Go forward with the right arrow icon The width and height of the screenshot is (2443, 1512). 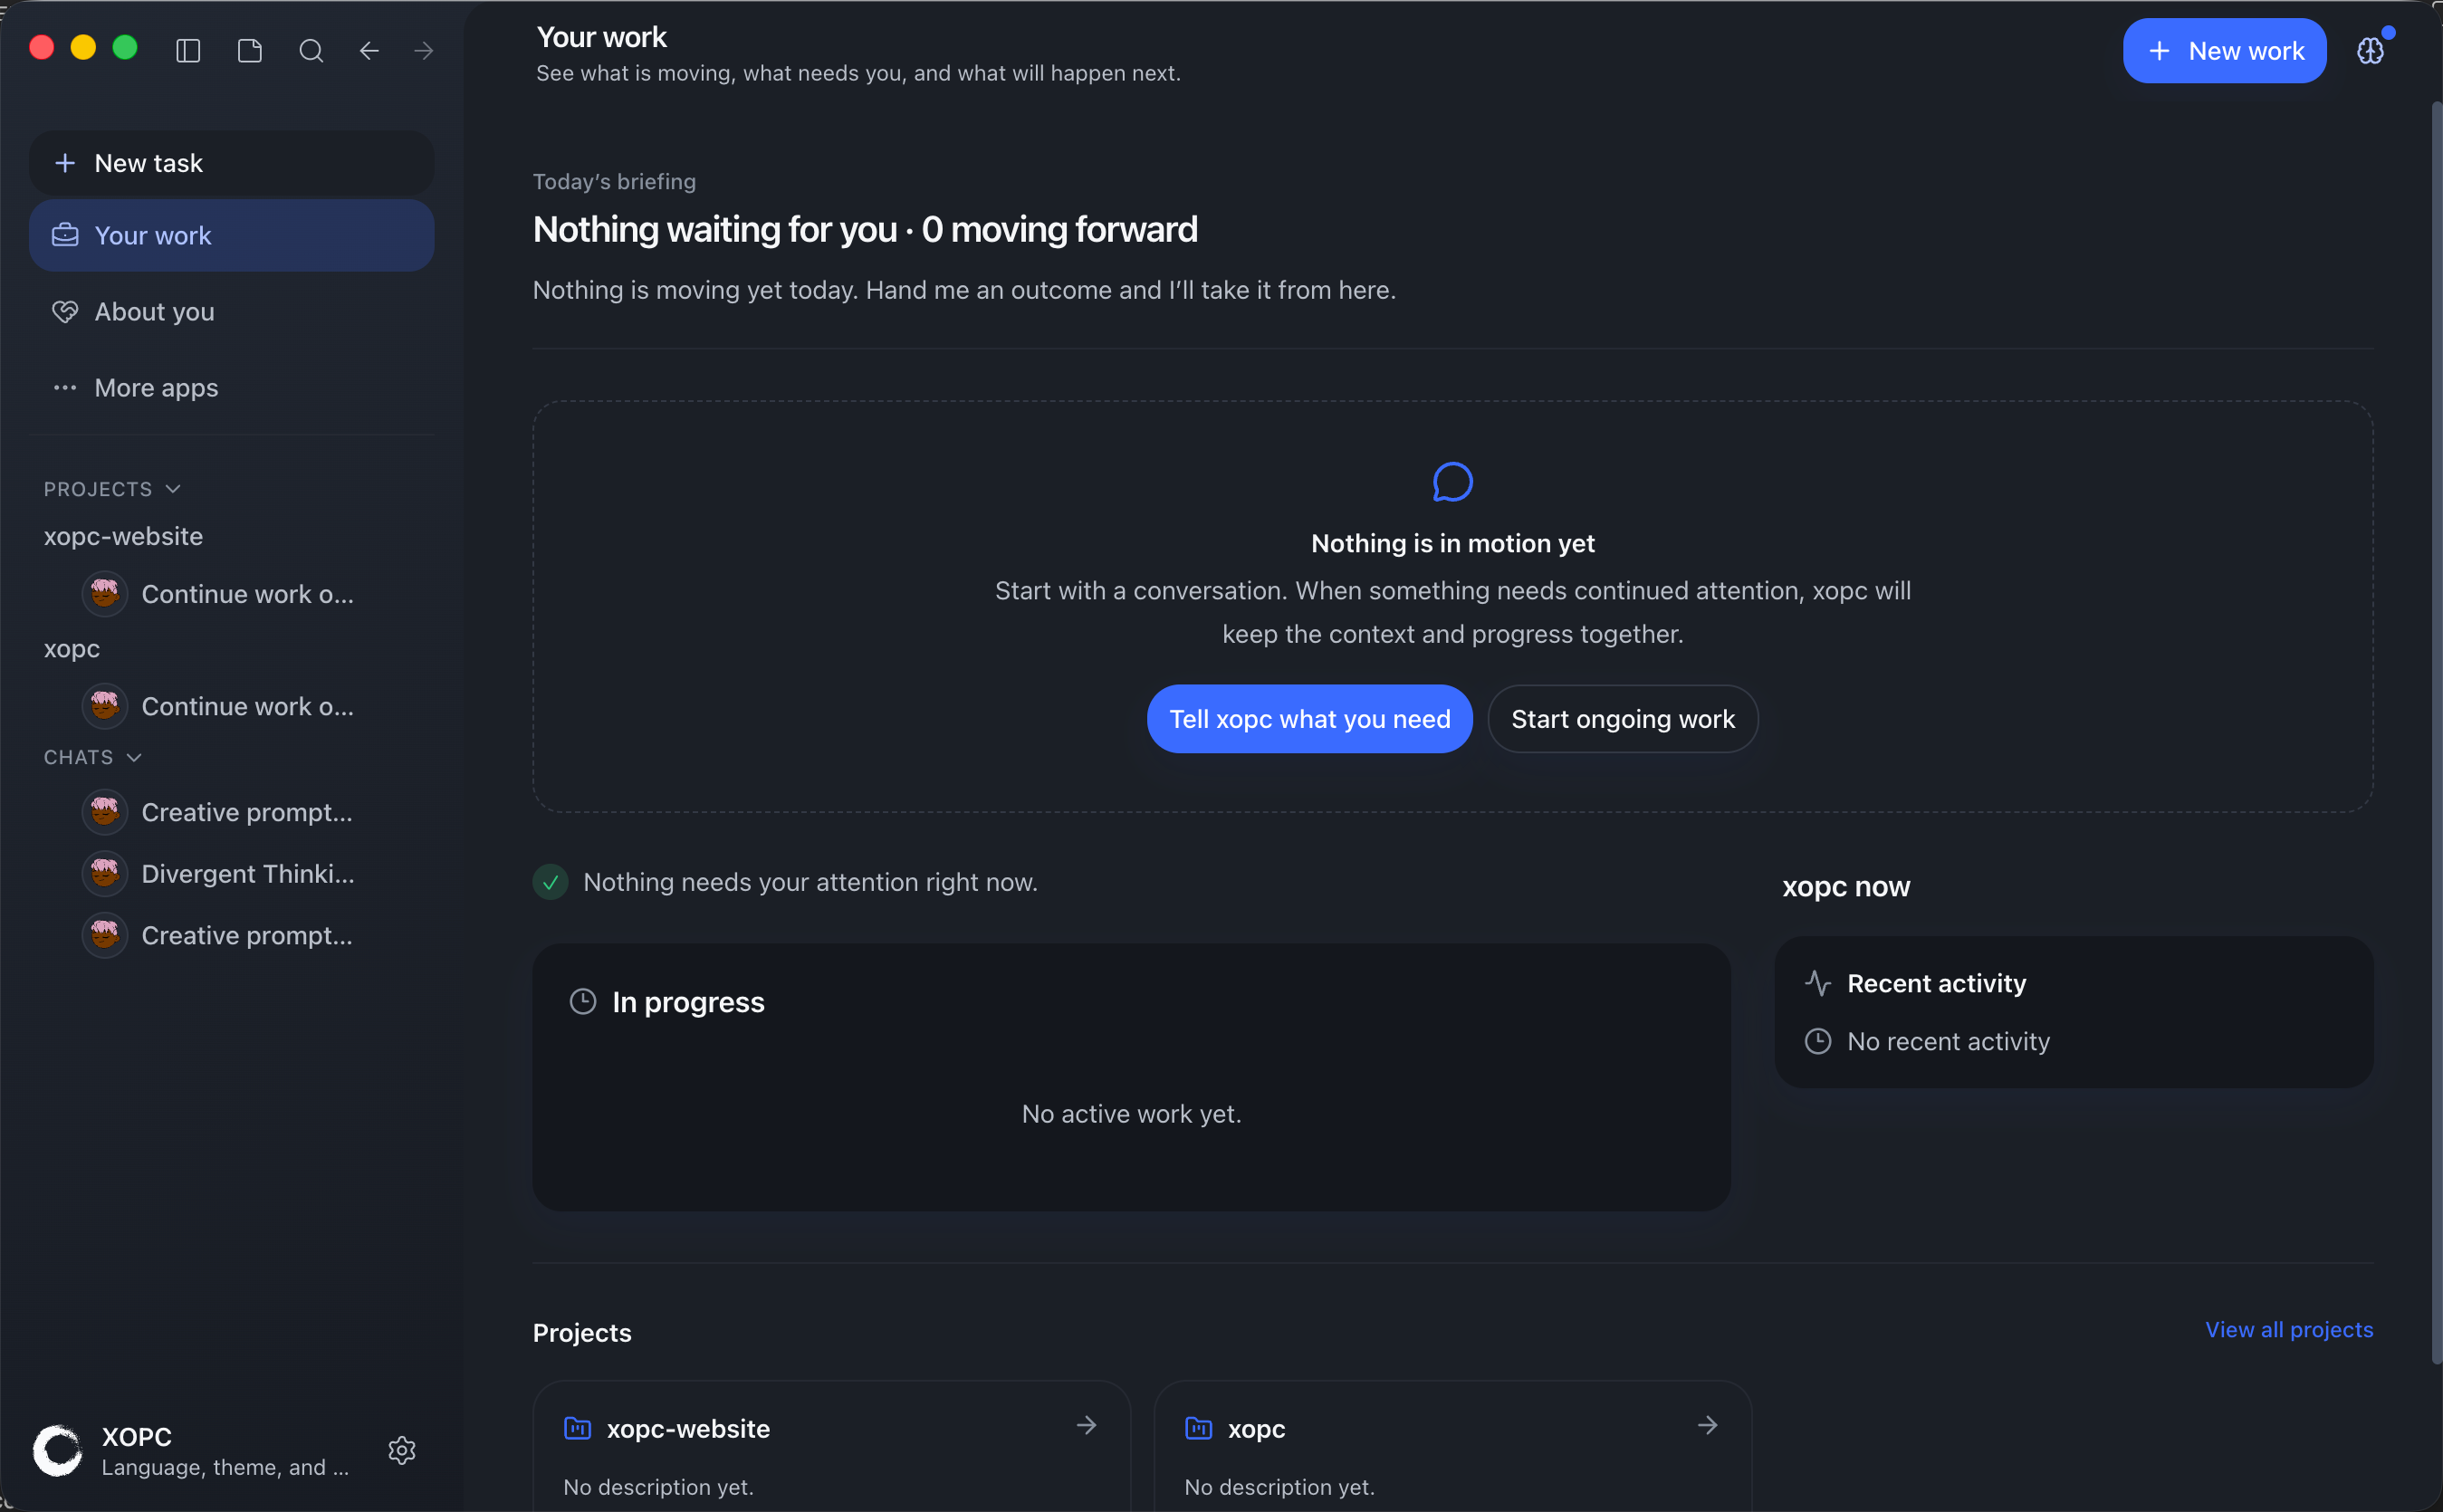pyautogui.click(x=424, y=50)
